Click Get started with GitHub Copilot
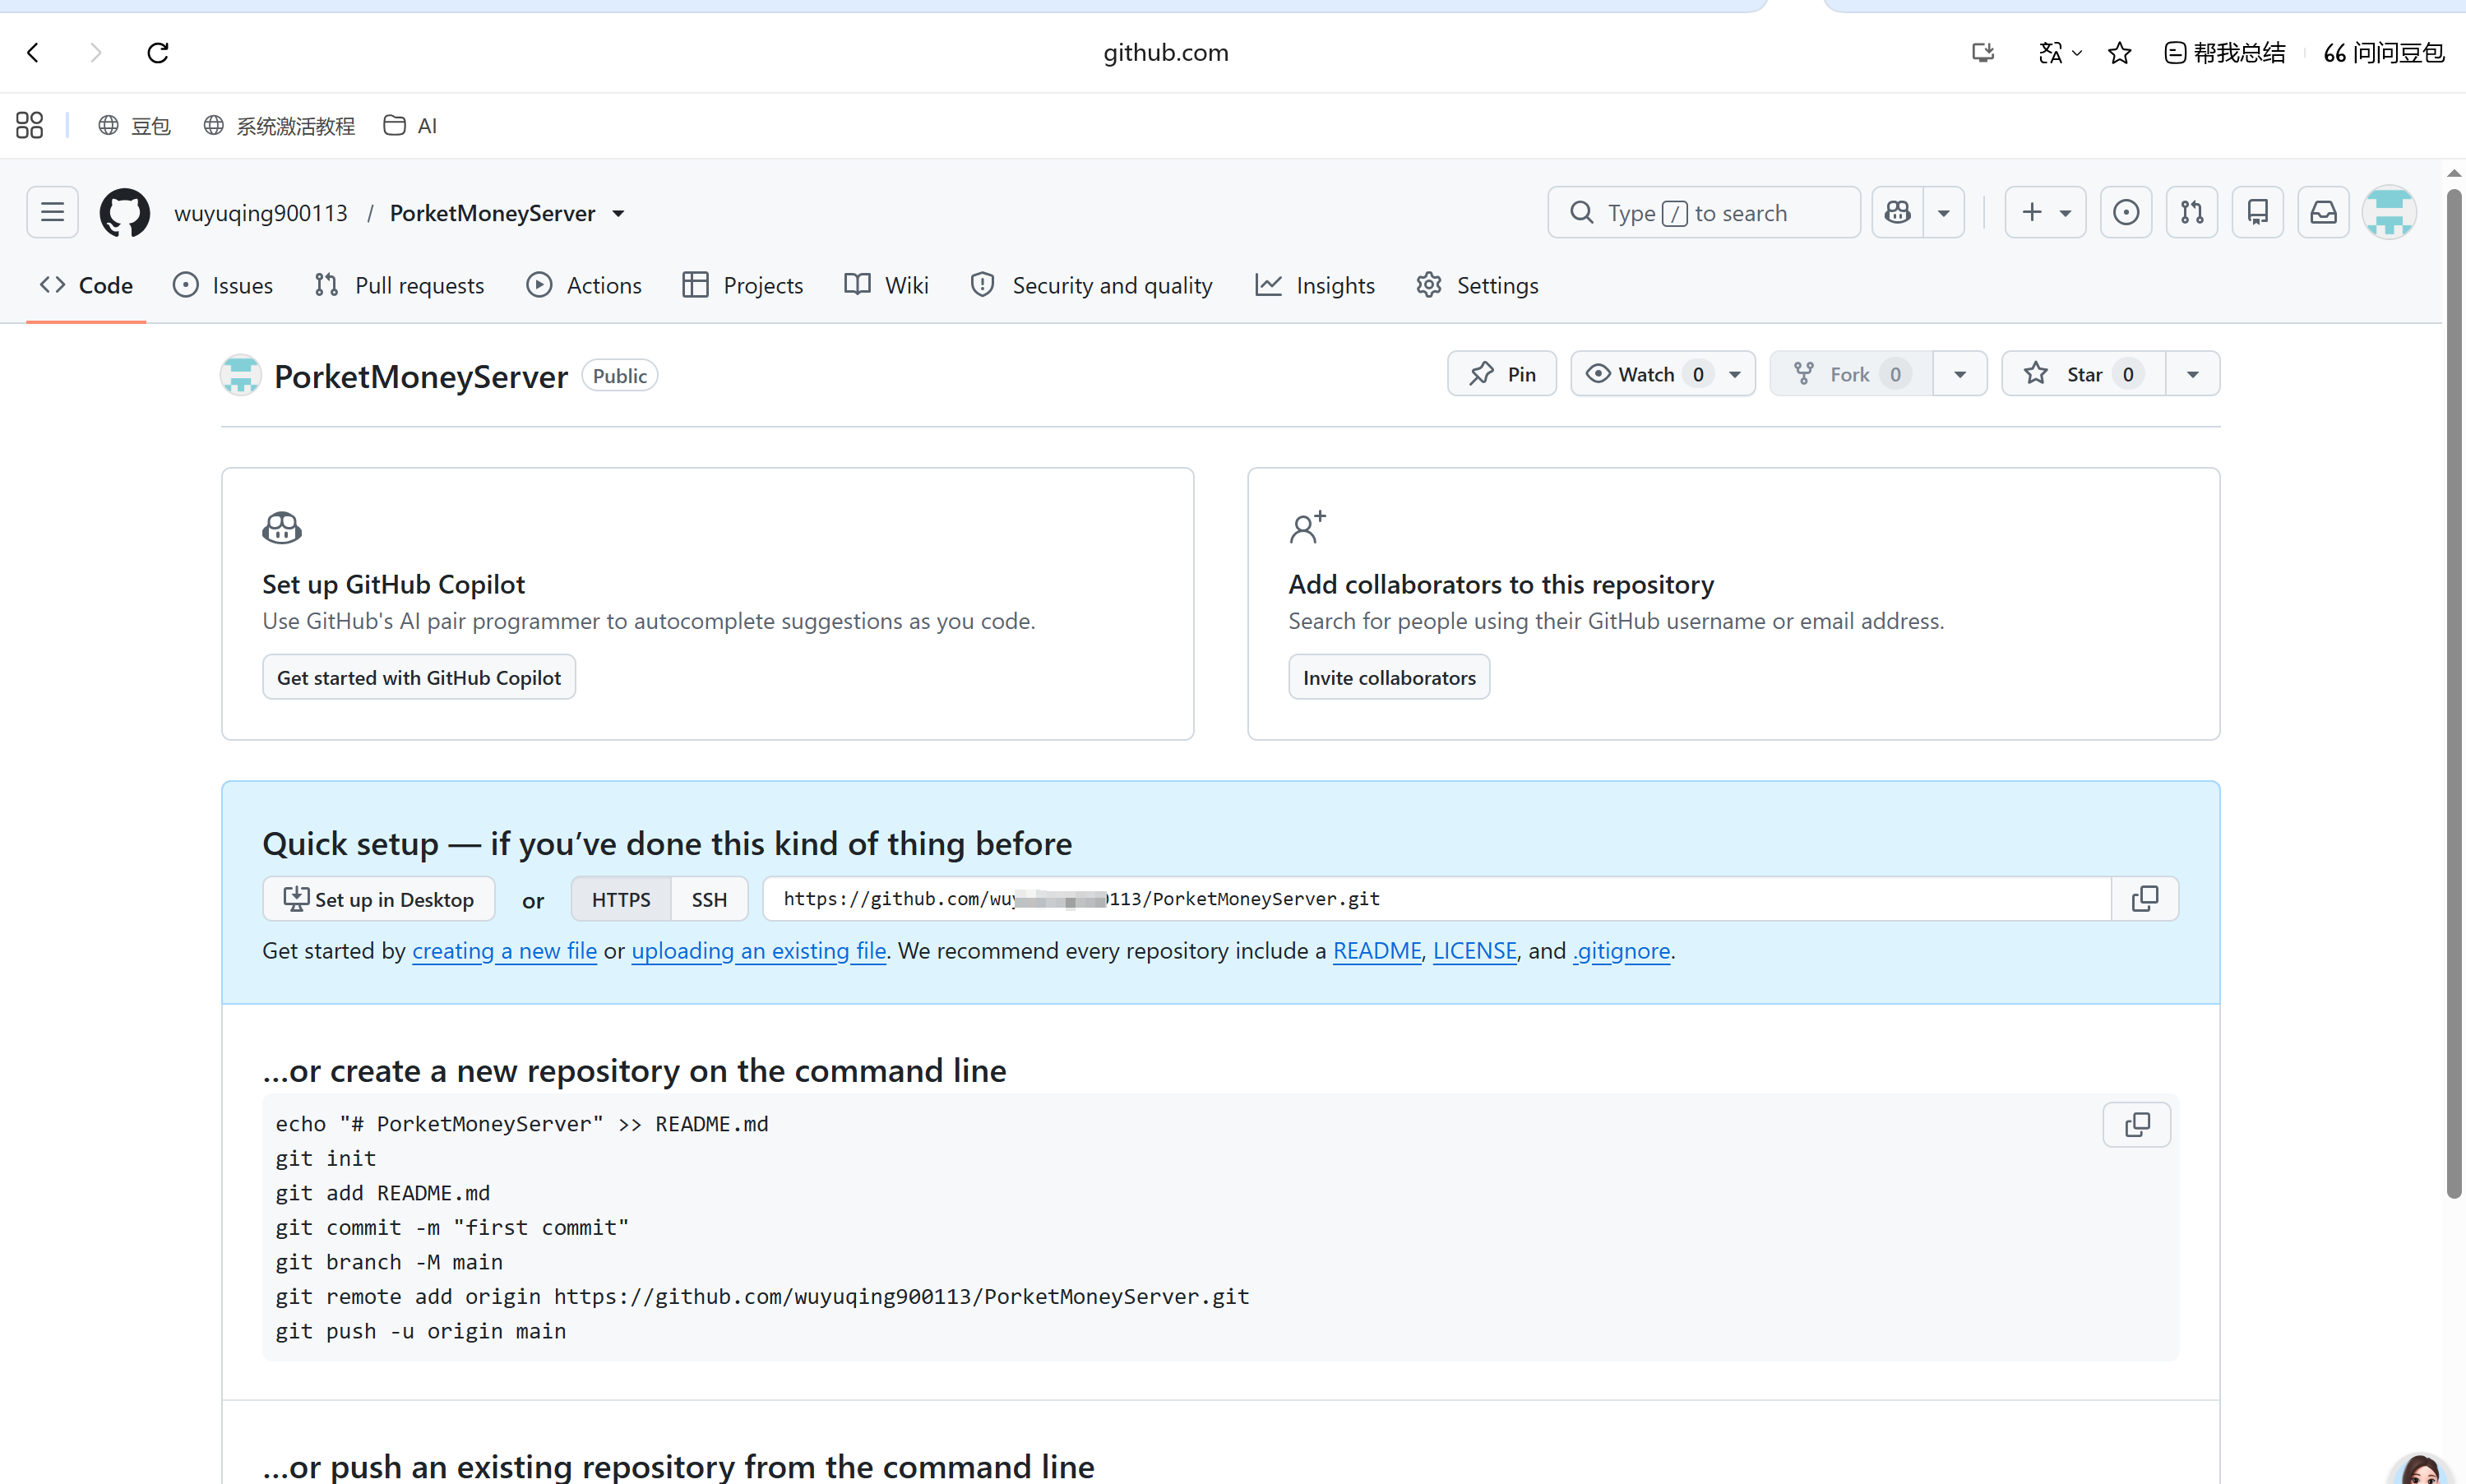The width and height of the screenshot is (2466, 1484). pyautogui.click(x=419, y=677)
